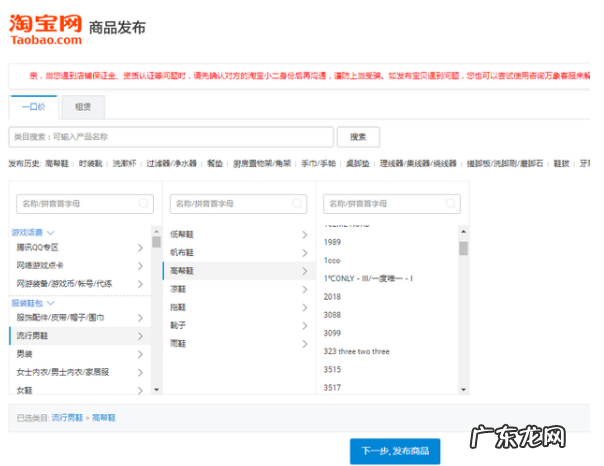Click the 下一步,发布商品 button

point(395,451)
